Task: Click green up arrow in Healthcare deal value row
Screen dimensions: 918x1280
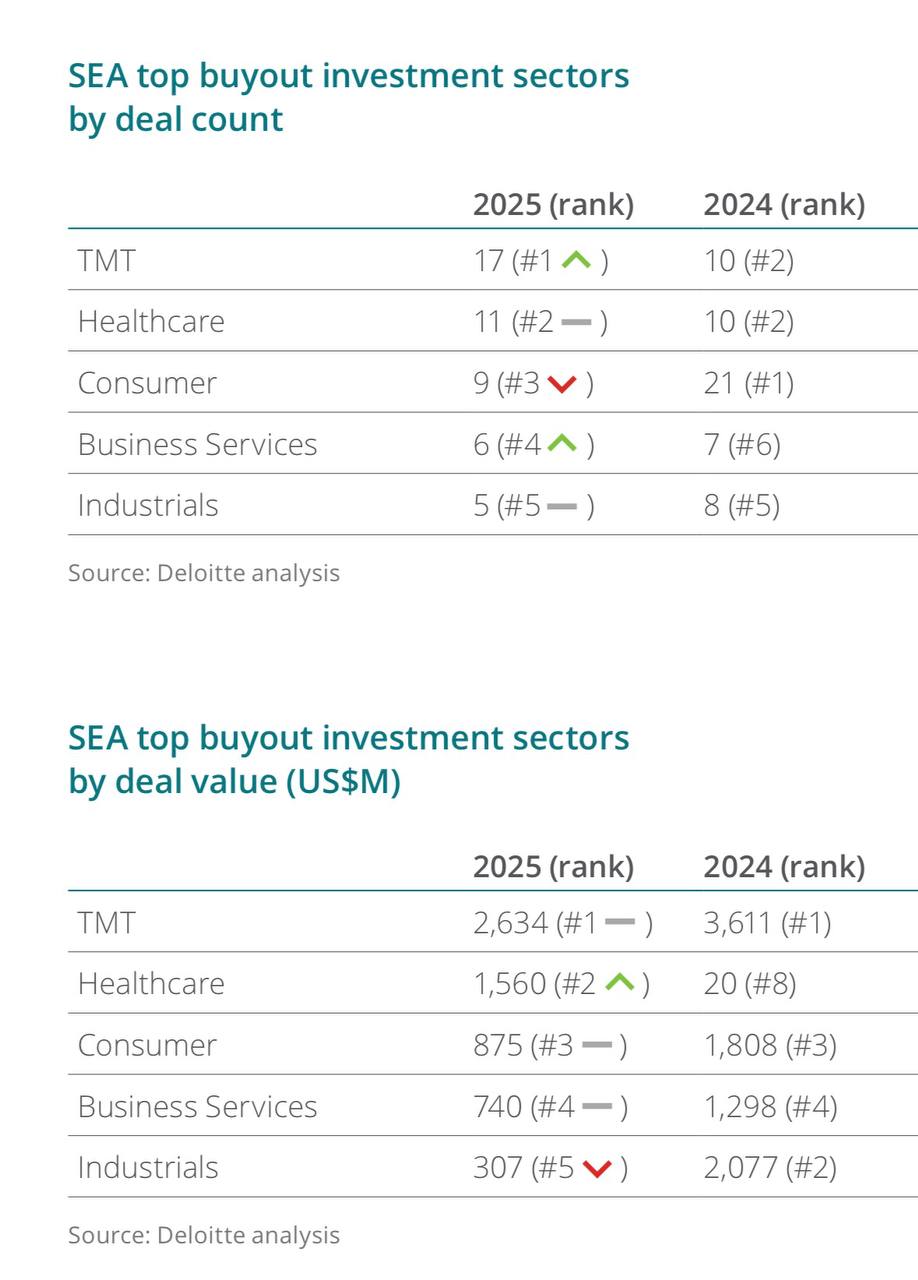Action: (x=620, y=984)
